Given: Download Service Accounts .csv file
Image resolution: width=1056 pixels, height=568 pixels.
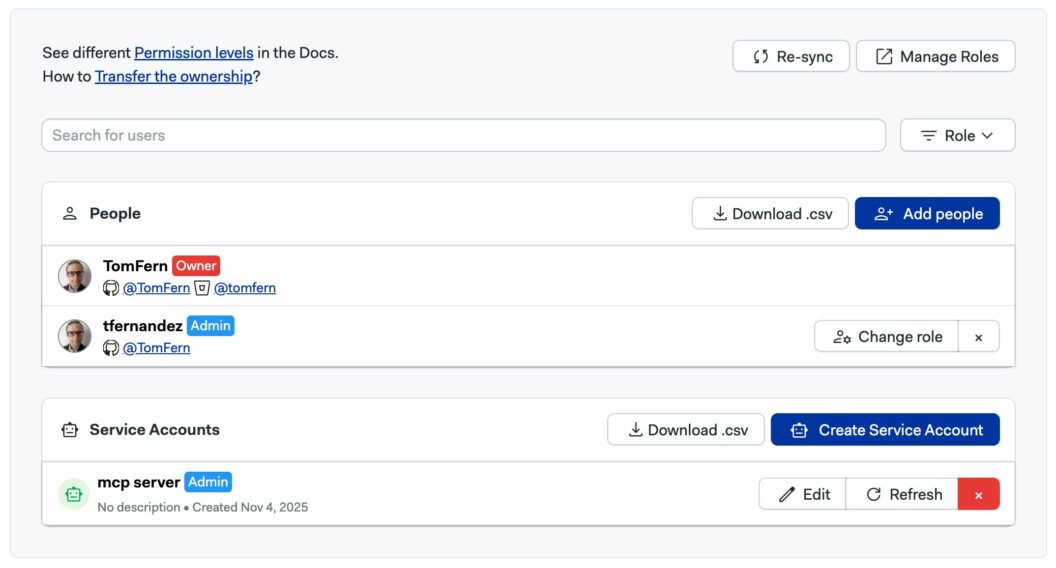Looking at the screenshot, I should click(x=686, y=430).
